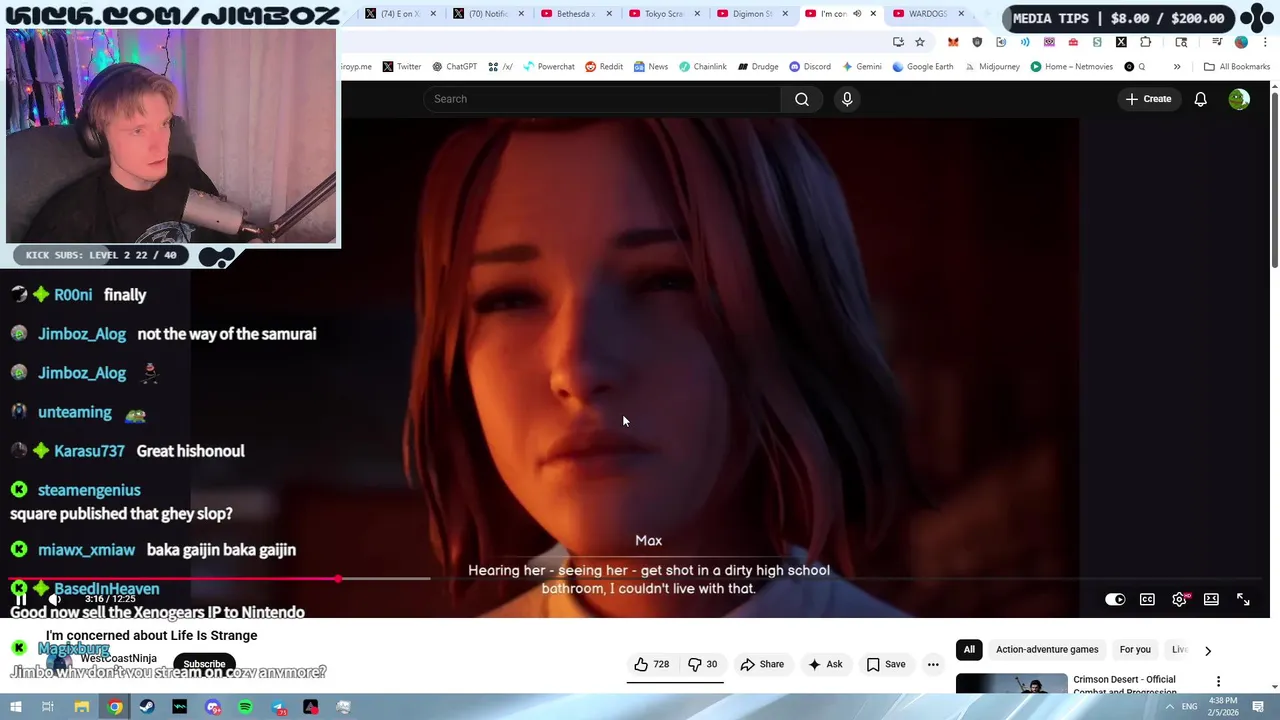Open Steam from the taskbar

147,707
